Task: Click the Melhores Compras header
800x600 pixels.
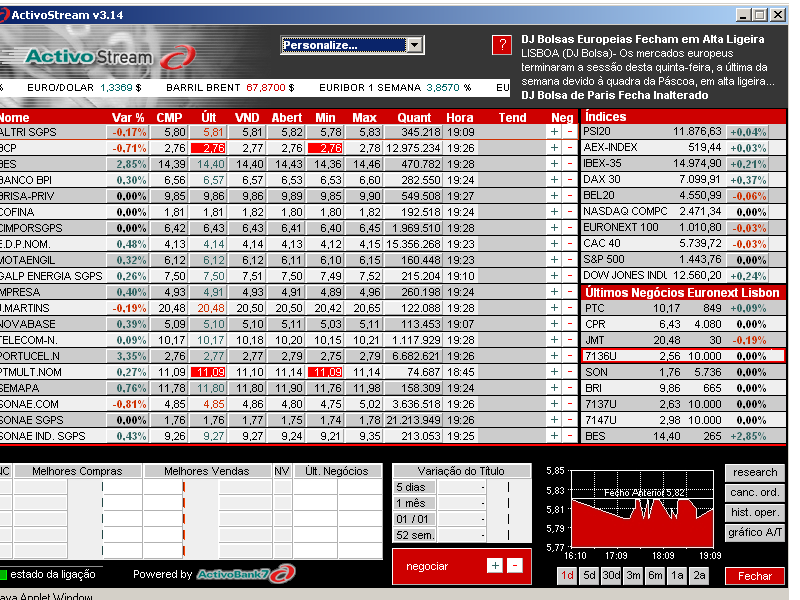Action: coord(77,471)
